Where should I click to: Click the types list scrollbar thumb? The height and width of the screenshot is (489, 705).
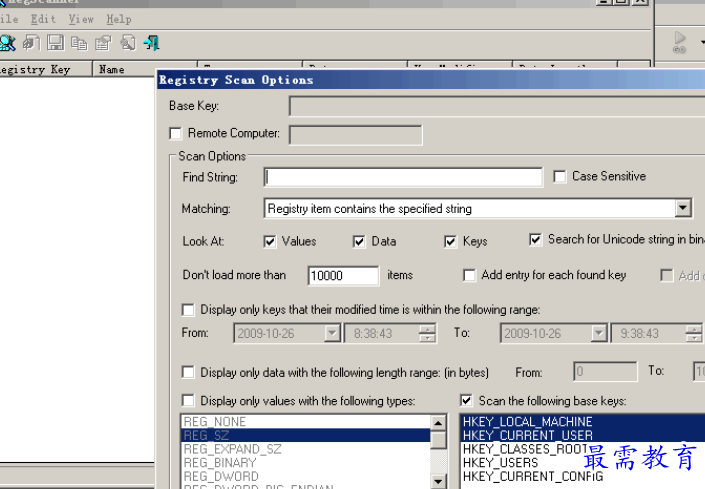[438, 440]
